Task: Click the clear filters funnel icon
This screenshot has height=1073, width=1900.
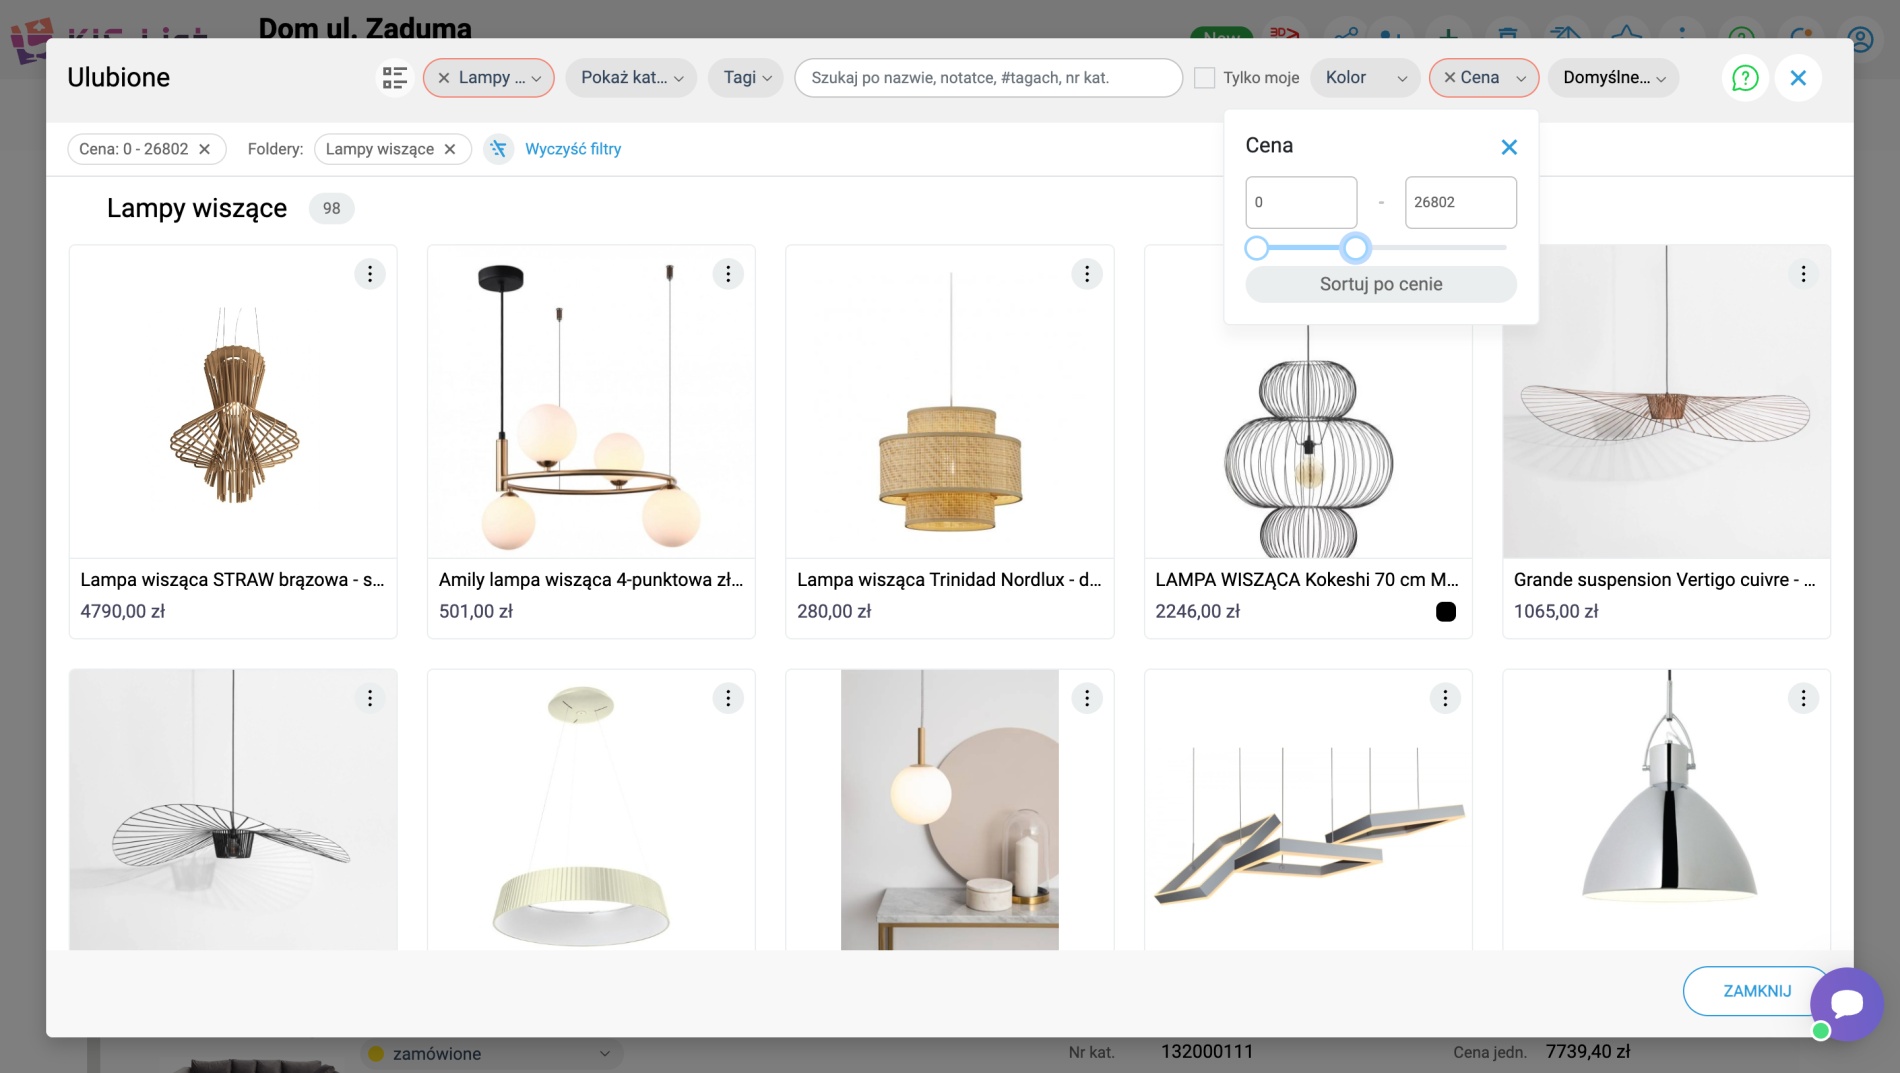Action: 498,149
